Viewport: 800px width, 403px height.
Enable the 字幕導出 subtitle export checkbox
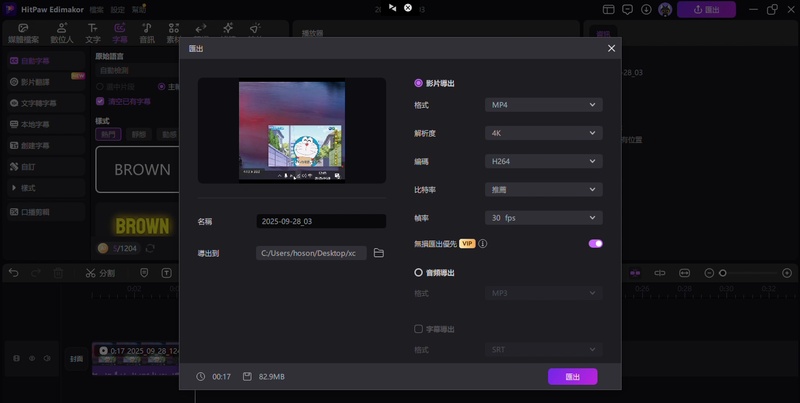click(419, 329)
